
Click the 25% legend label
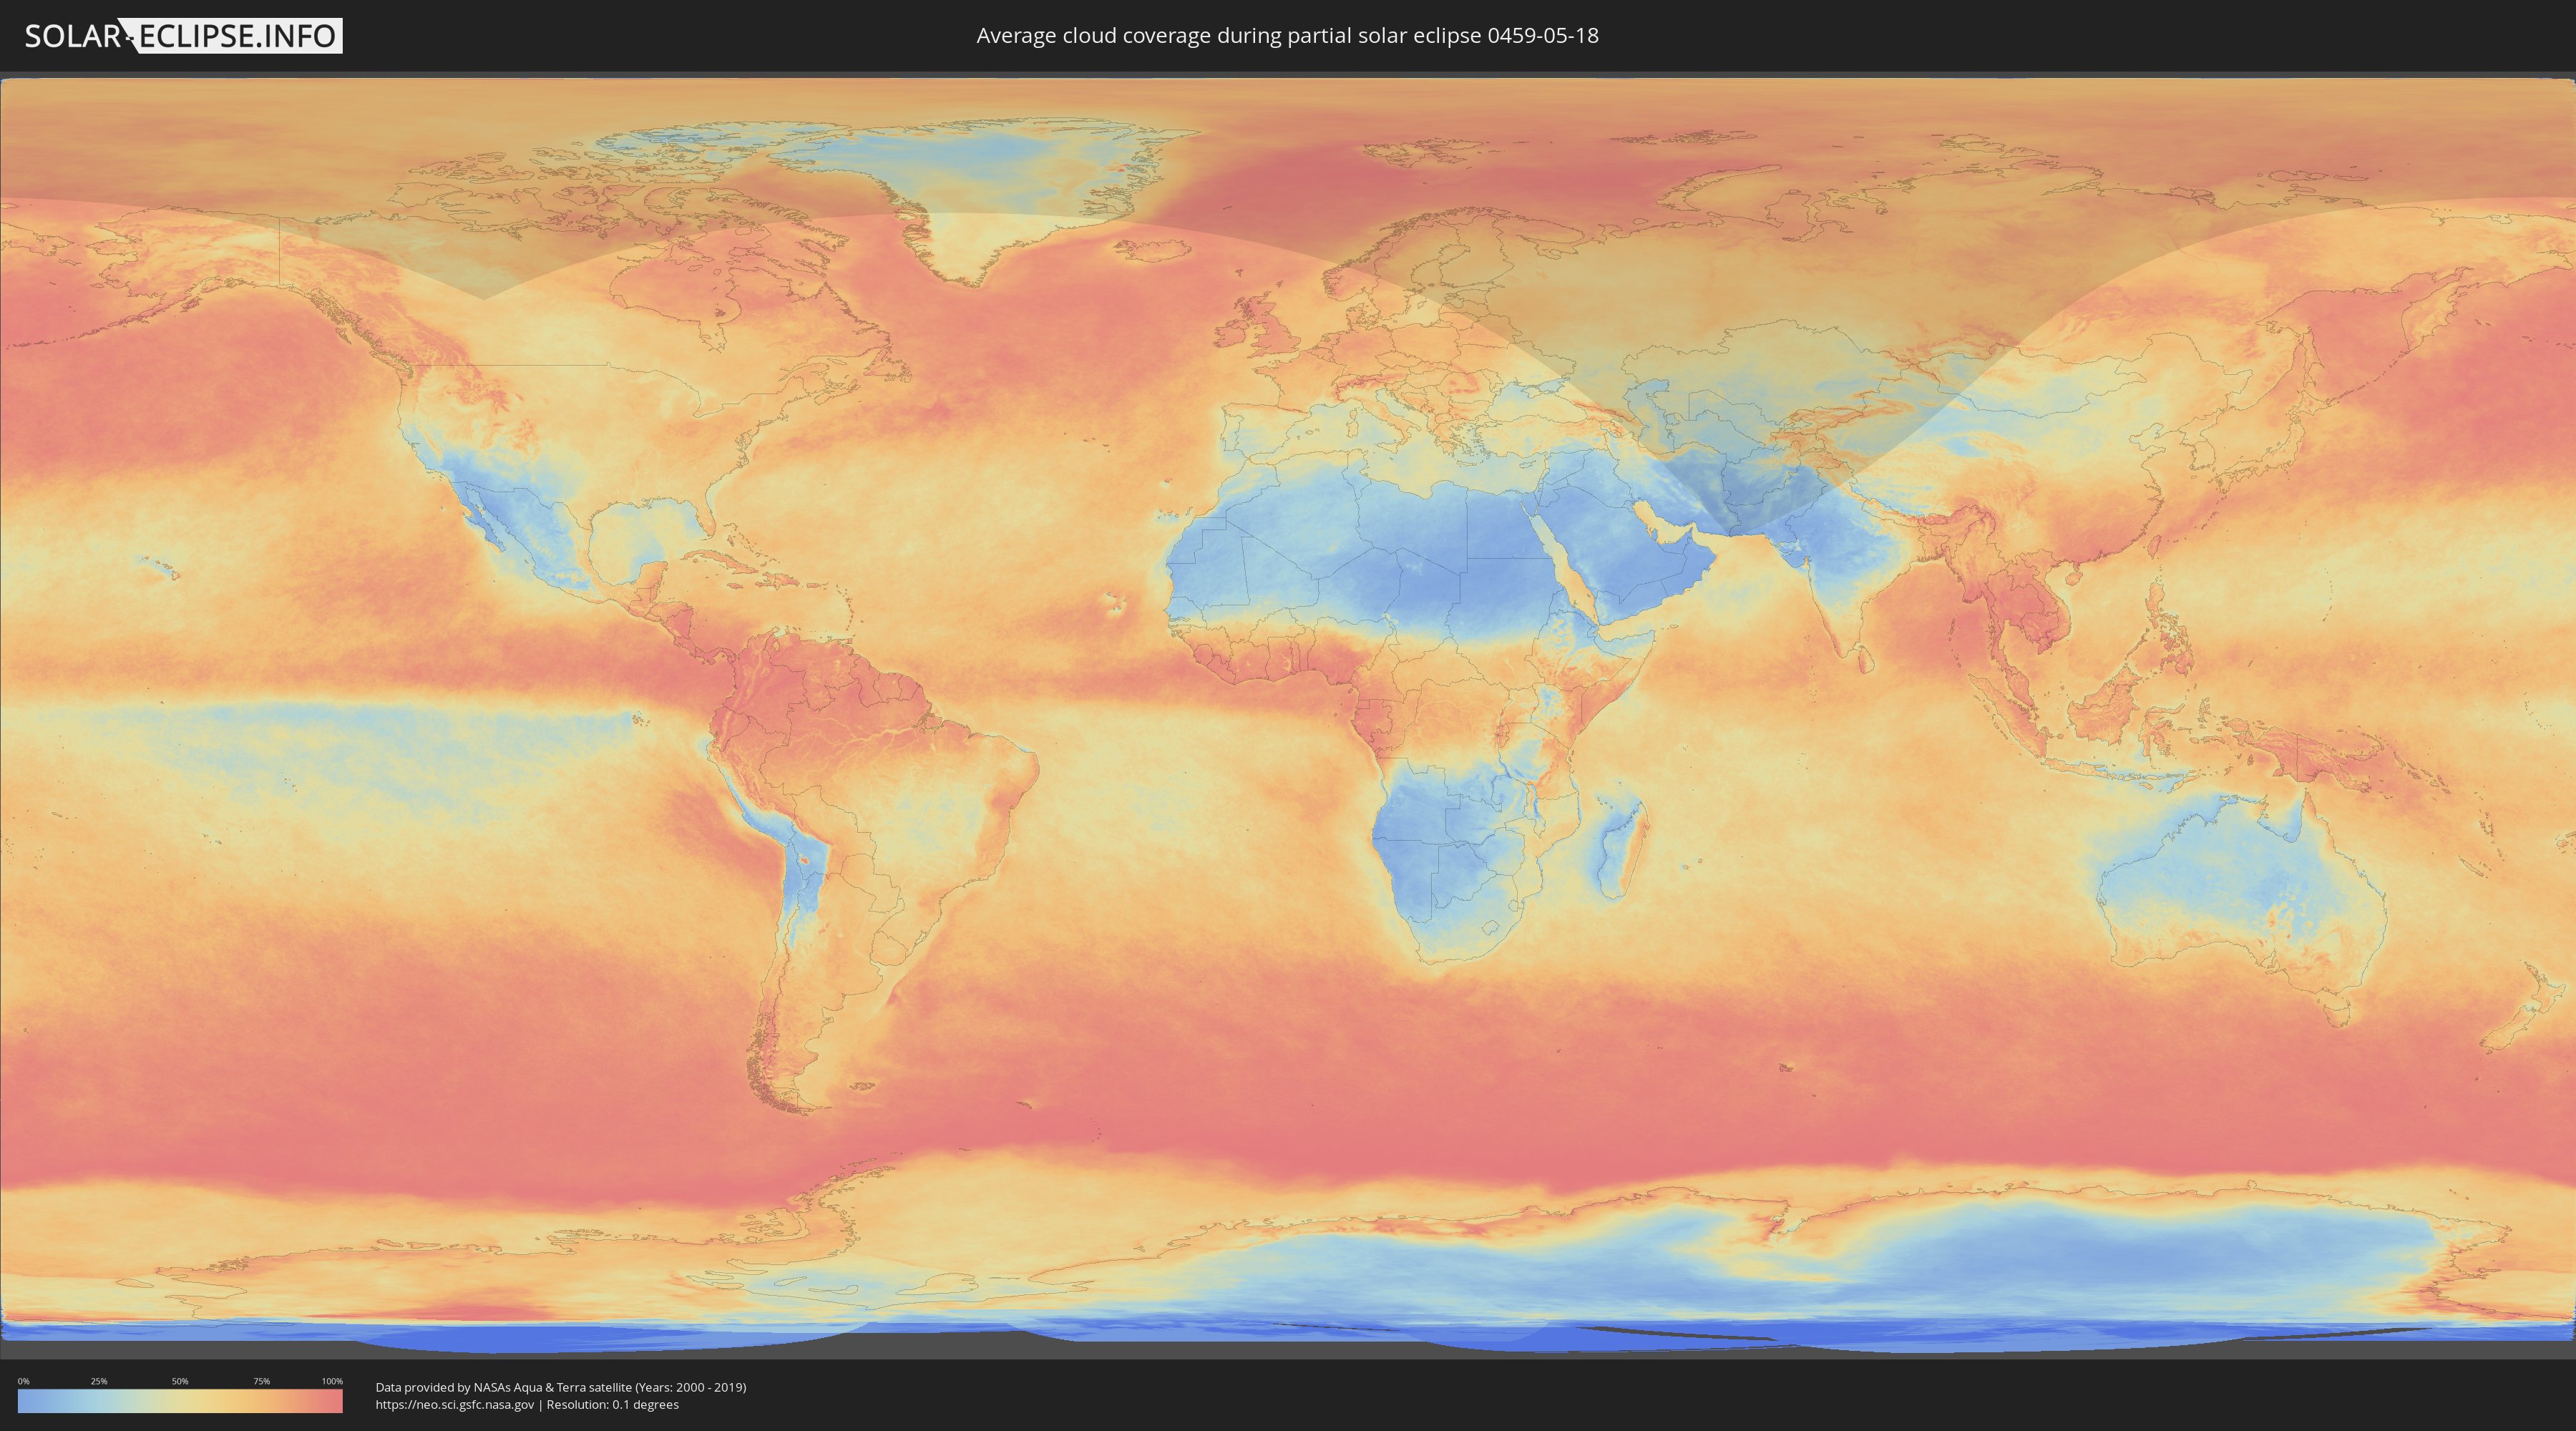point(99,1381)
